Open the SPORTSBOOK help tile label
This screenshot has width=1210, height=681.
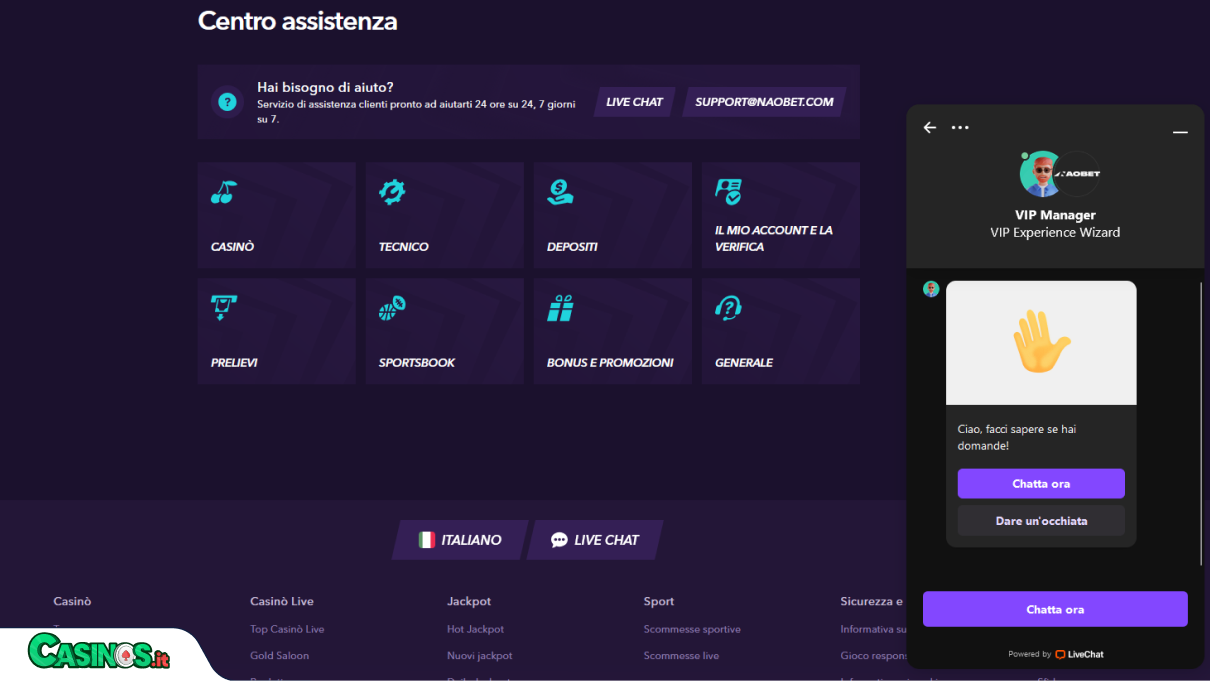417,363
